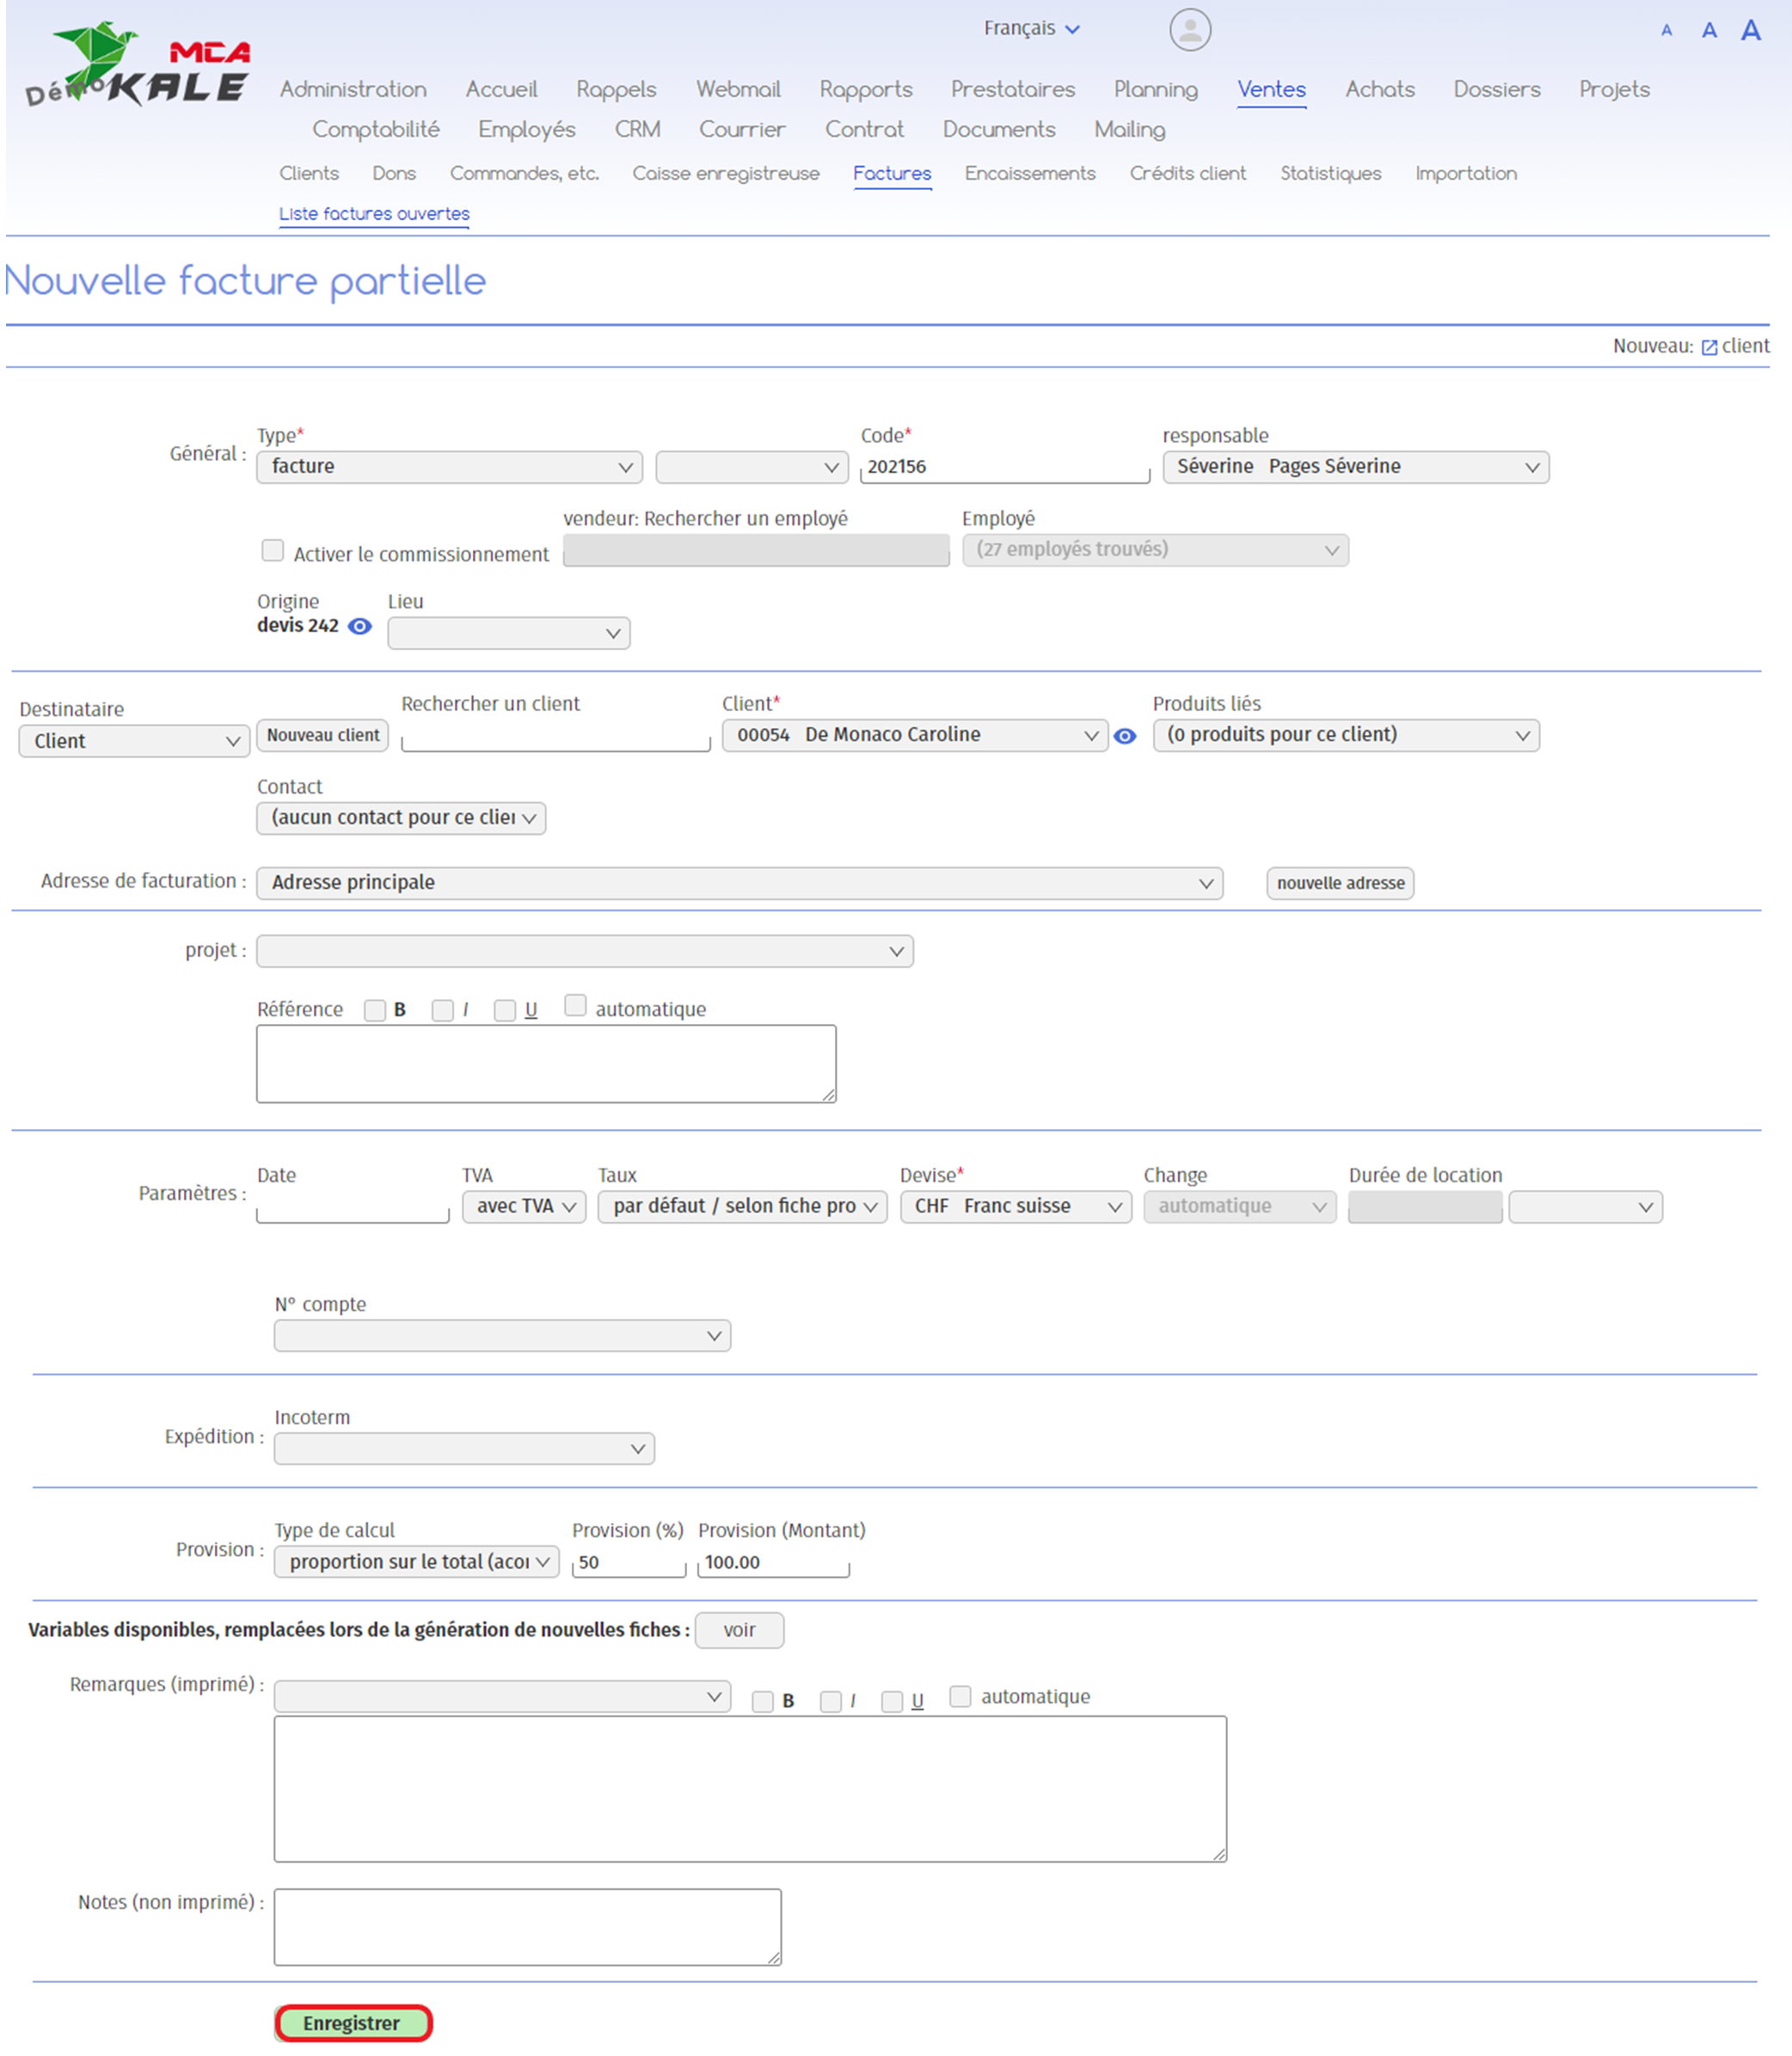Open Type dropdown showing facture
This screenshot has height=2056, width=1792.
click(449, 467)
